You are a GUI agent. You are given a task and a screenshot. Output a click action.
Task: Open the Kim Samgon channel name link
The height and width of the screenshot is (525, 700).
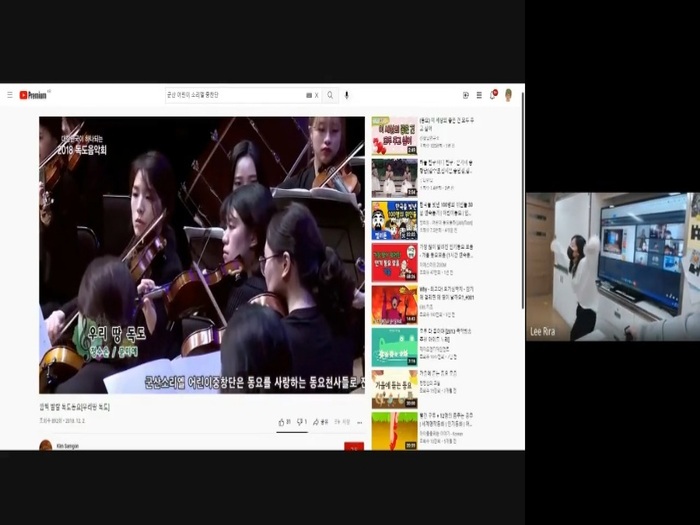click(x=67, y=446)
